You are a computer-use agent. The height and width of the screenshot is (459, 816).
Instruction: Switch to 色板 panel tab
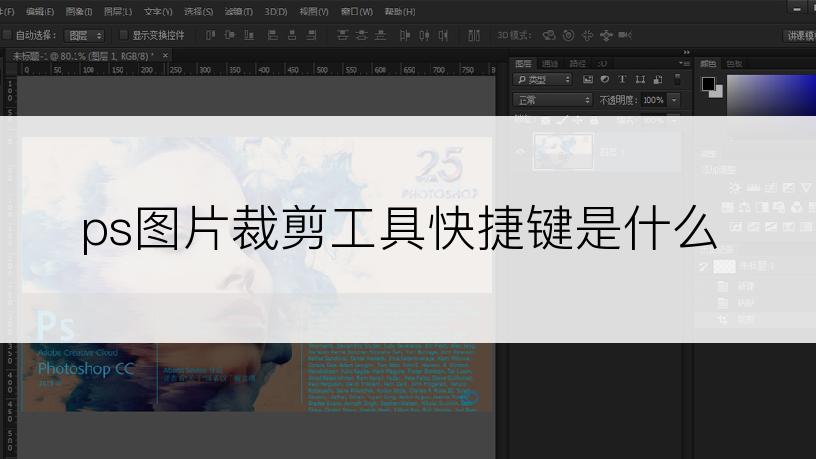734,63
